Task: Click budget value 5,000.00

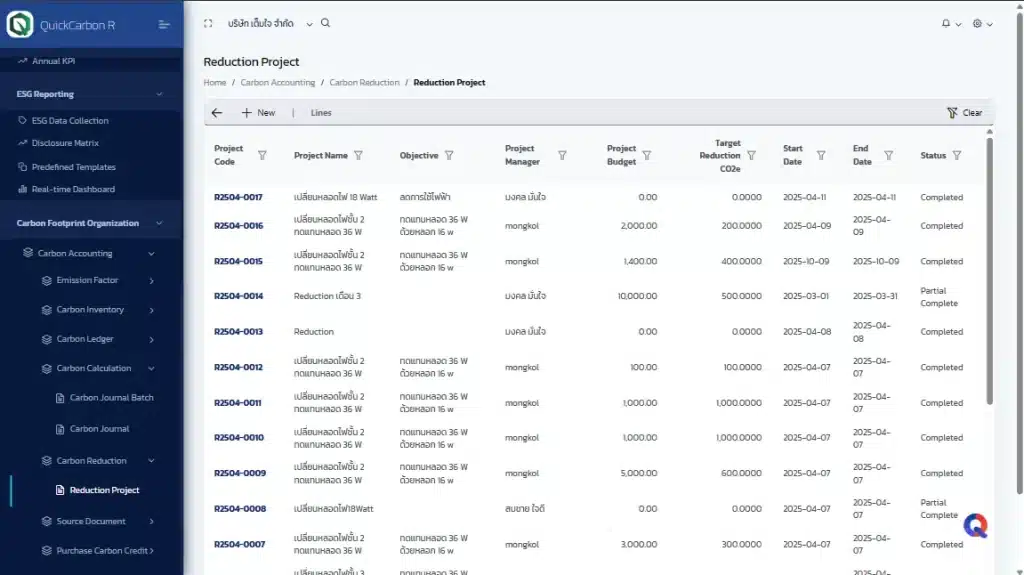Action: (x=639, y=473)
